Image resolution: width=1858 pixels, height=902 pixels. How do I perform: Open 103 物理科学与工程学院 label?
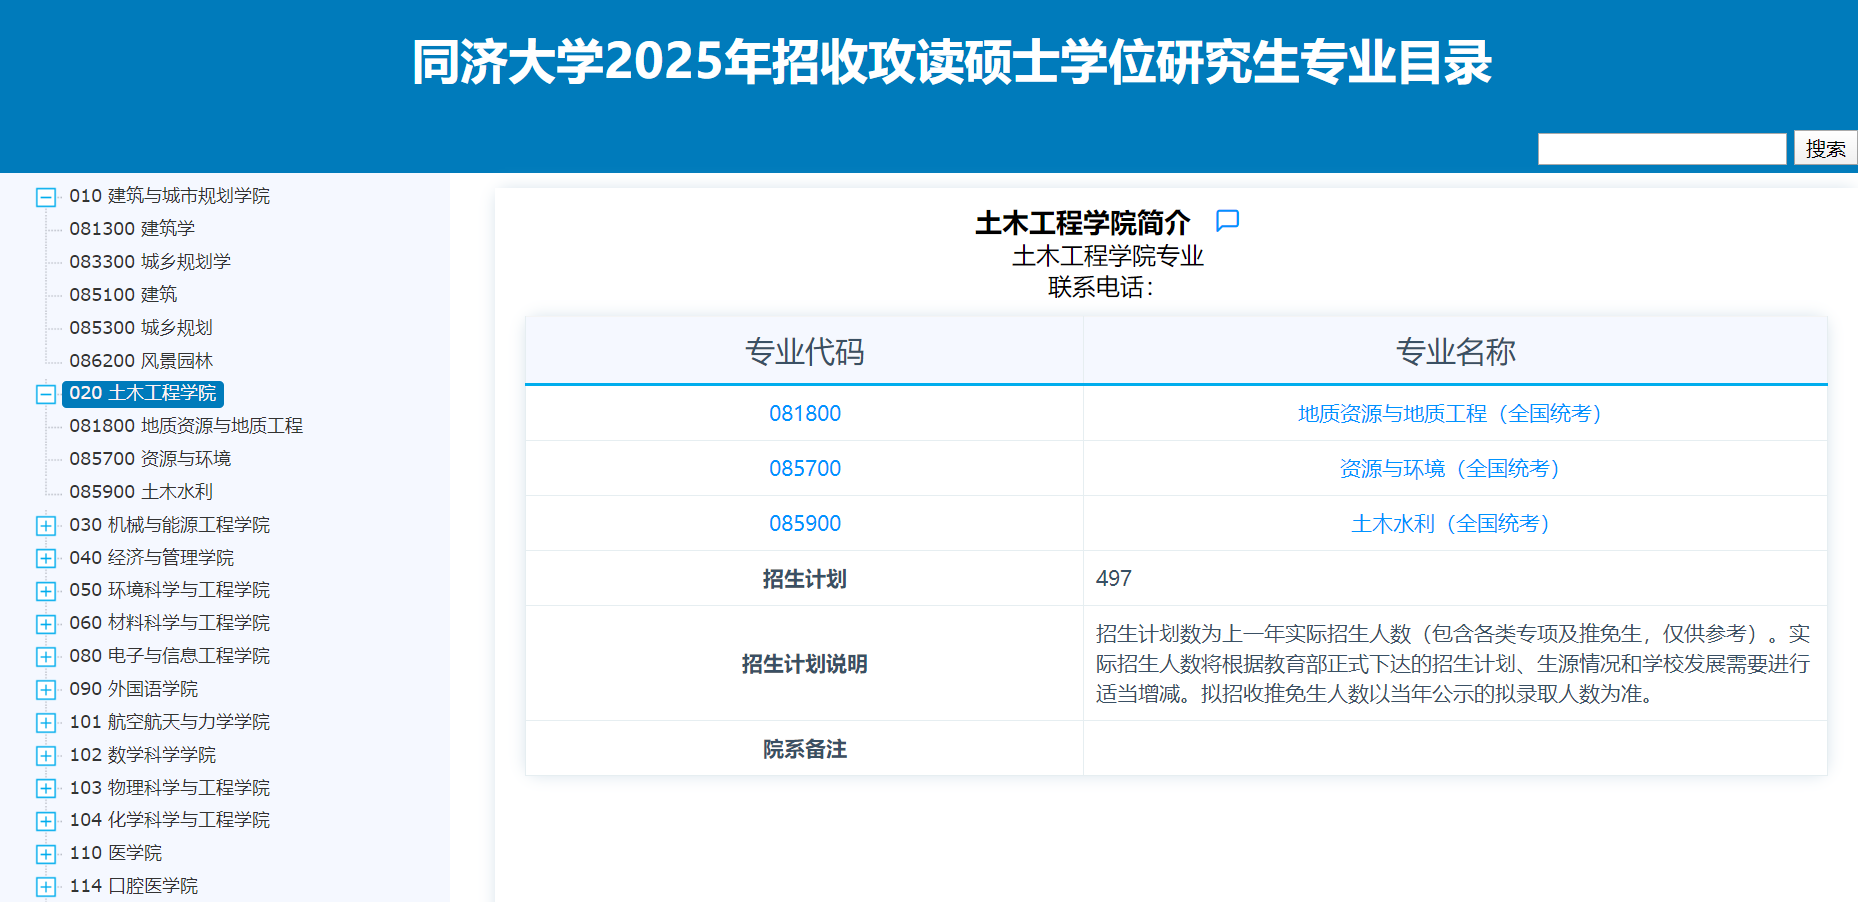[x=170, y=788]
